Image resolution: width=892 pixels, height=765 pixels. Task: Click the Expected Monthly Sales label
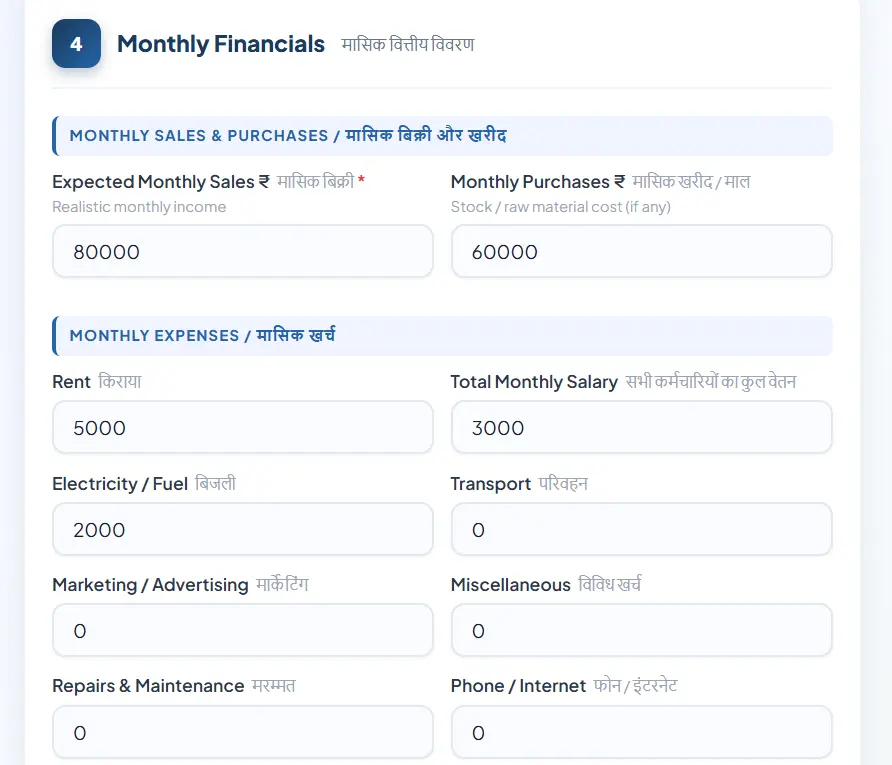point(208,182)
